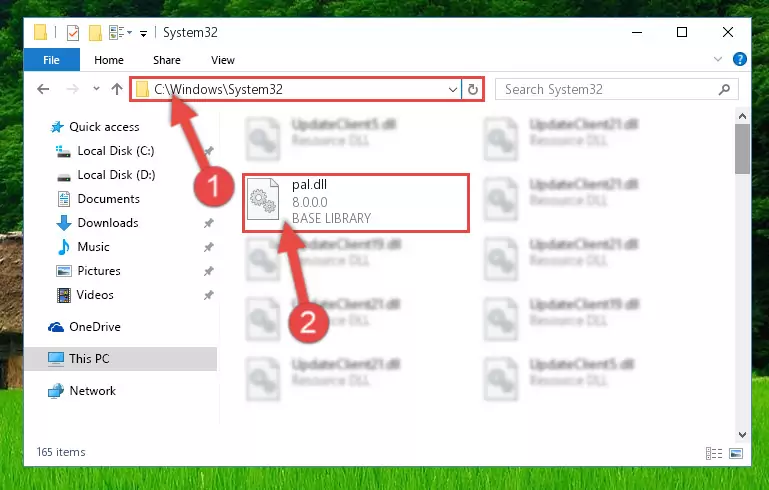Open Local Disk (D:) in sidebar
The width and height of the screenshot is (769, 490).
[x=116, y=175]
